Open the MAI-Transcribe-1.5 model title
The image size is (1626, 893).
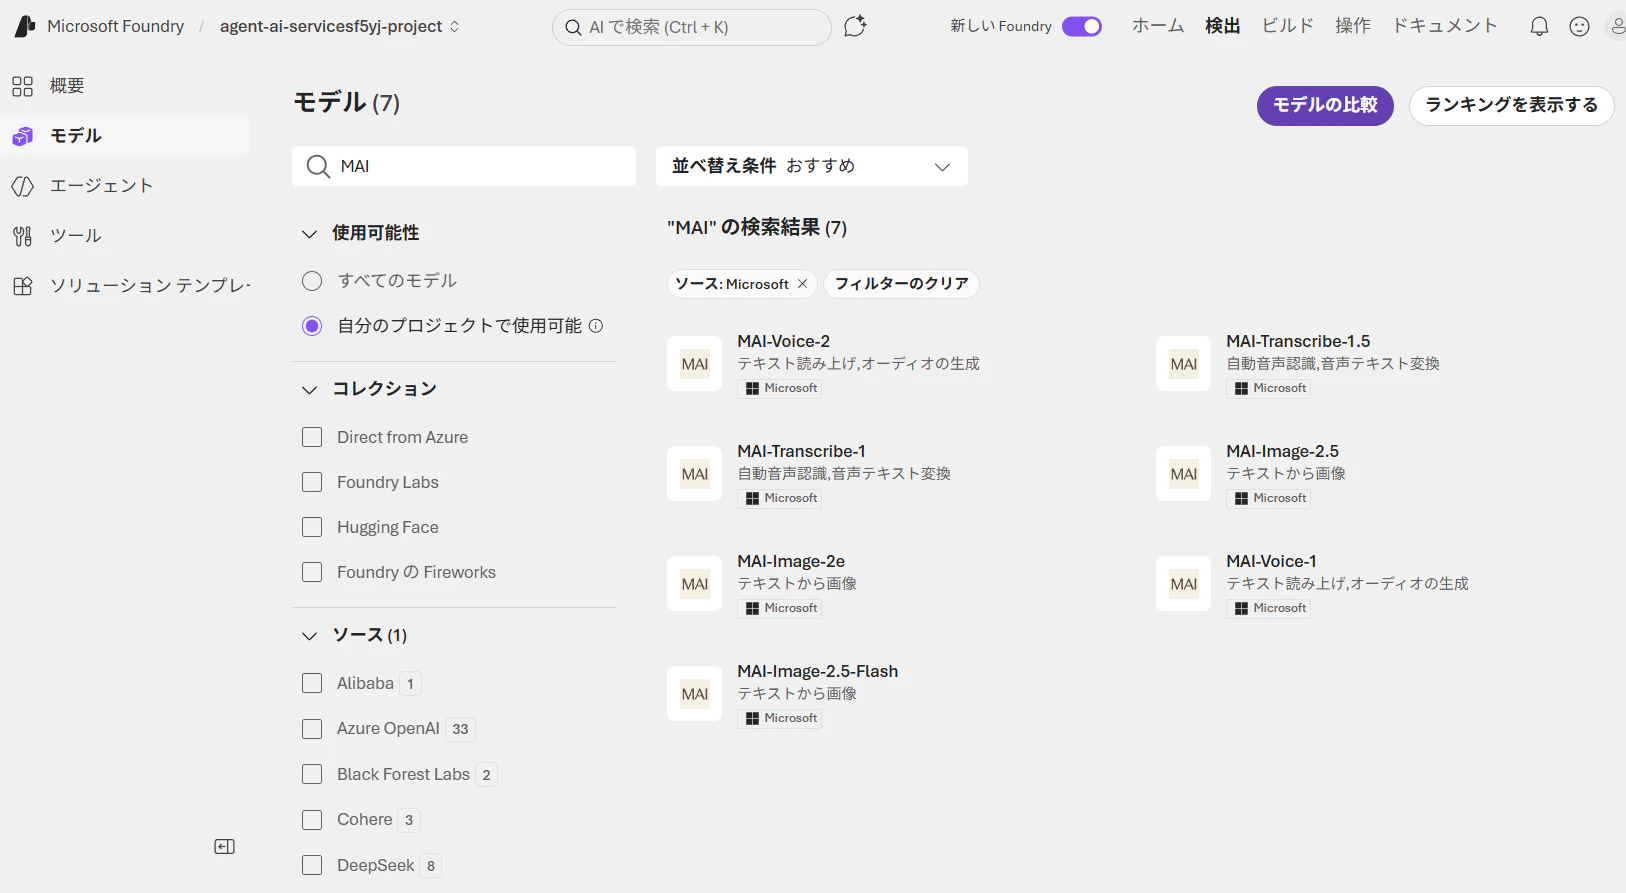coord(1299,342)
